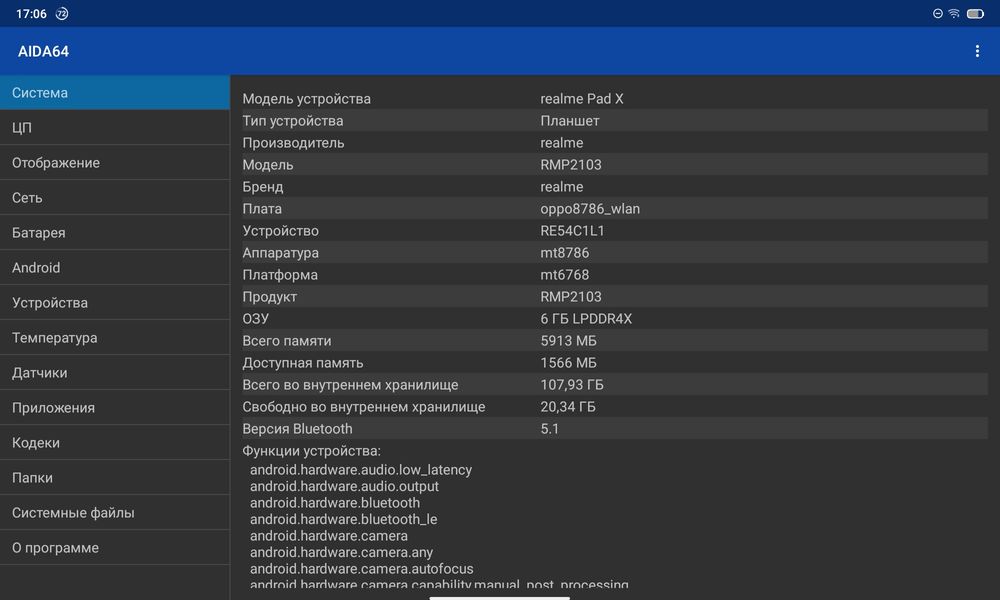Viewport: 1000px width, 600px height.
Task: Show the Устройства section
Action: tap(115, 303)
